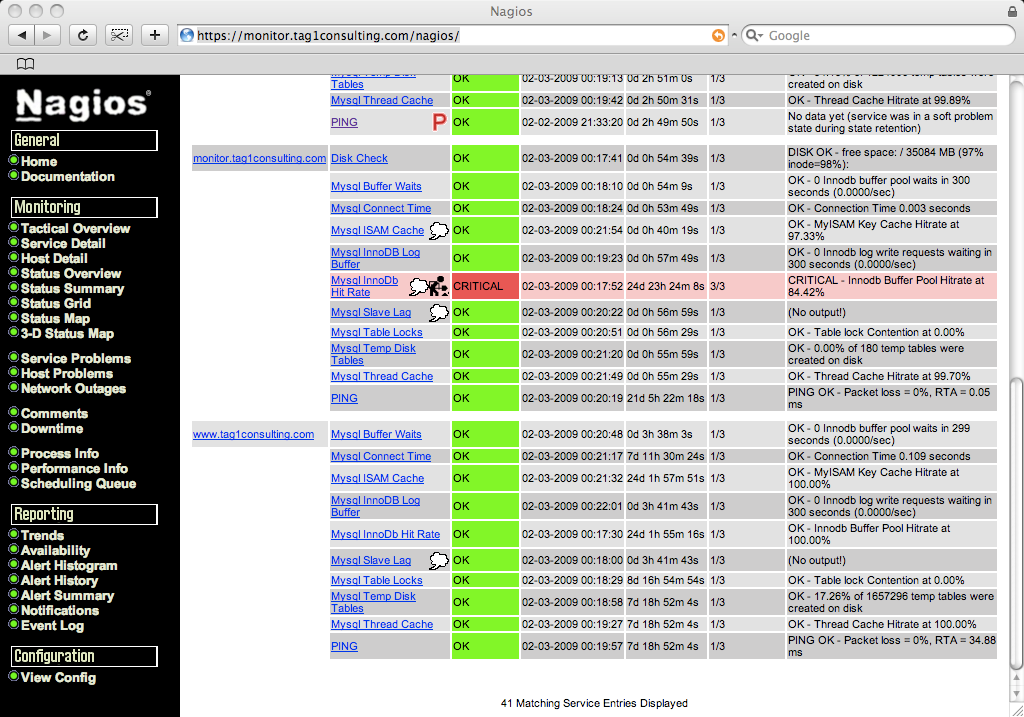Click the CRITICAL status cell
This screenshot has height=717, width=1024.
click(485, 286)
